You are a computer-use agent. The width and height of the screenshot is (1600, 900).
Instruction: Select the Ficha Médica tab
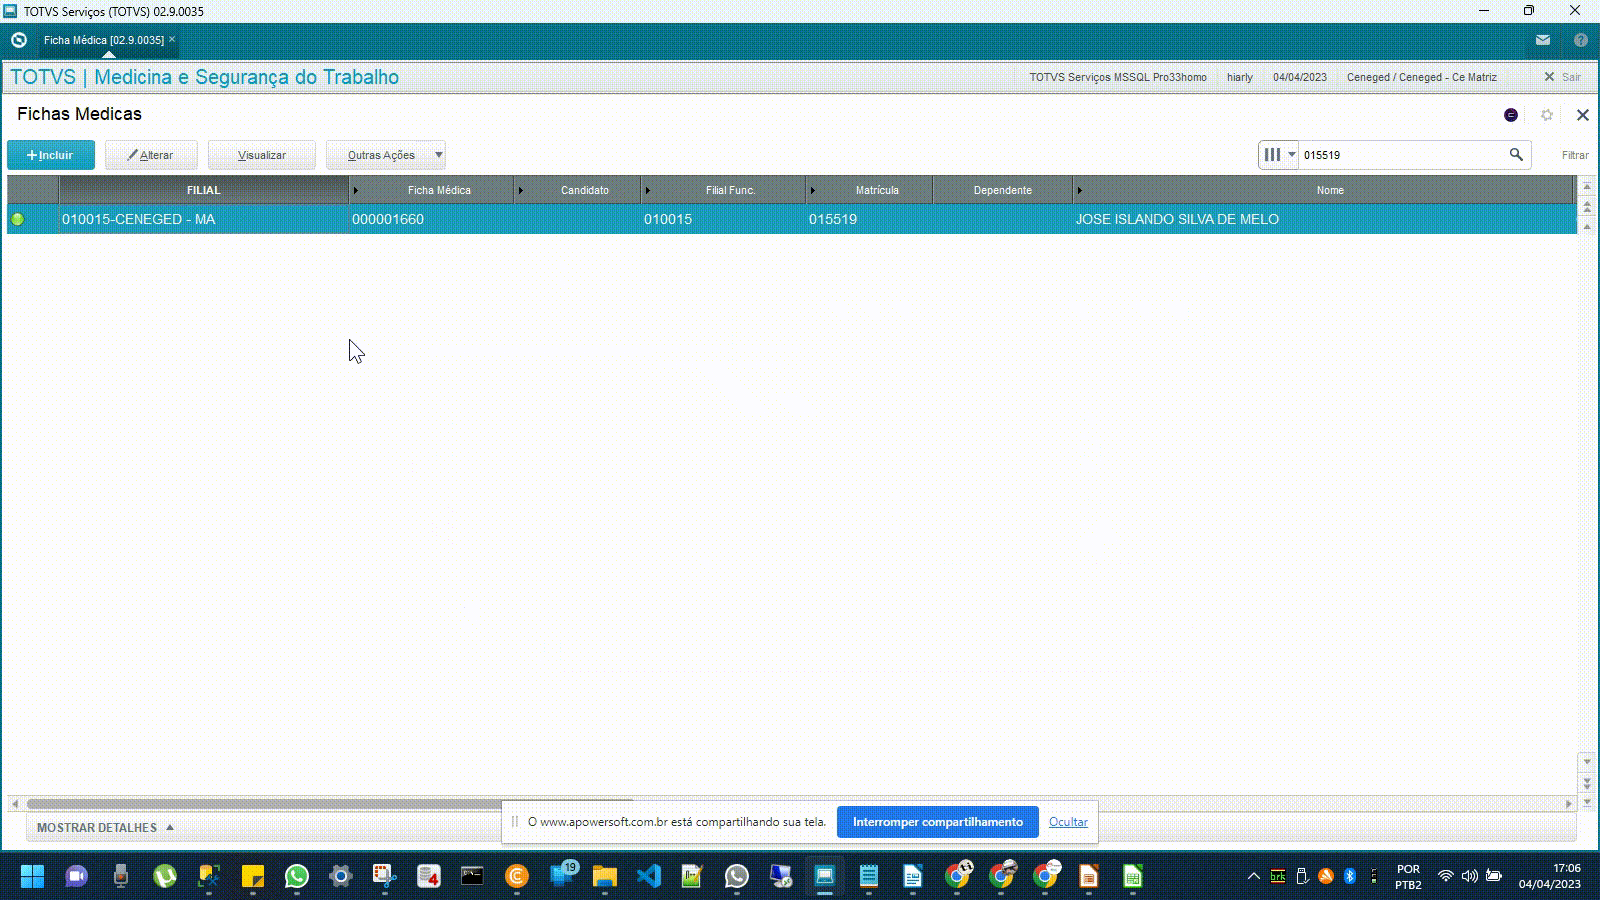click(103, 40)
